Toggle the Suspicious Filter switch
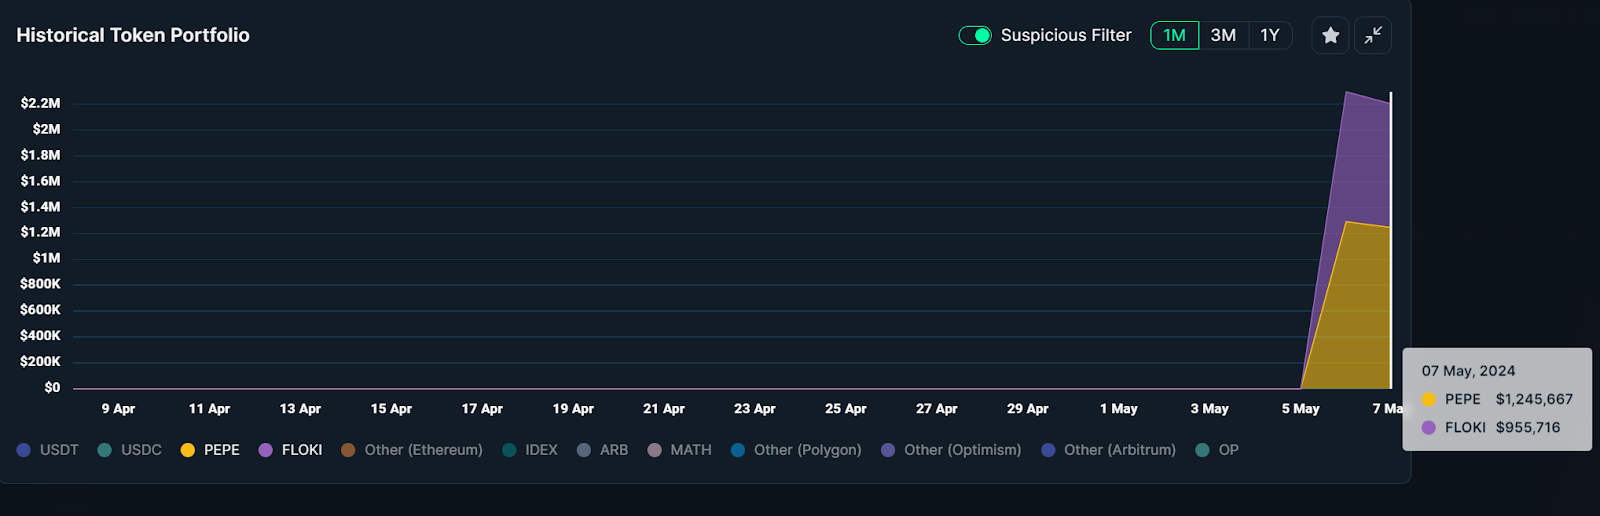The width and height of the screenshot is (1600, 516). click(974, 36)
